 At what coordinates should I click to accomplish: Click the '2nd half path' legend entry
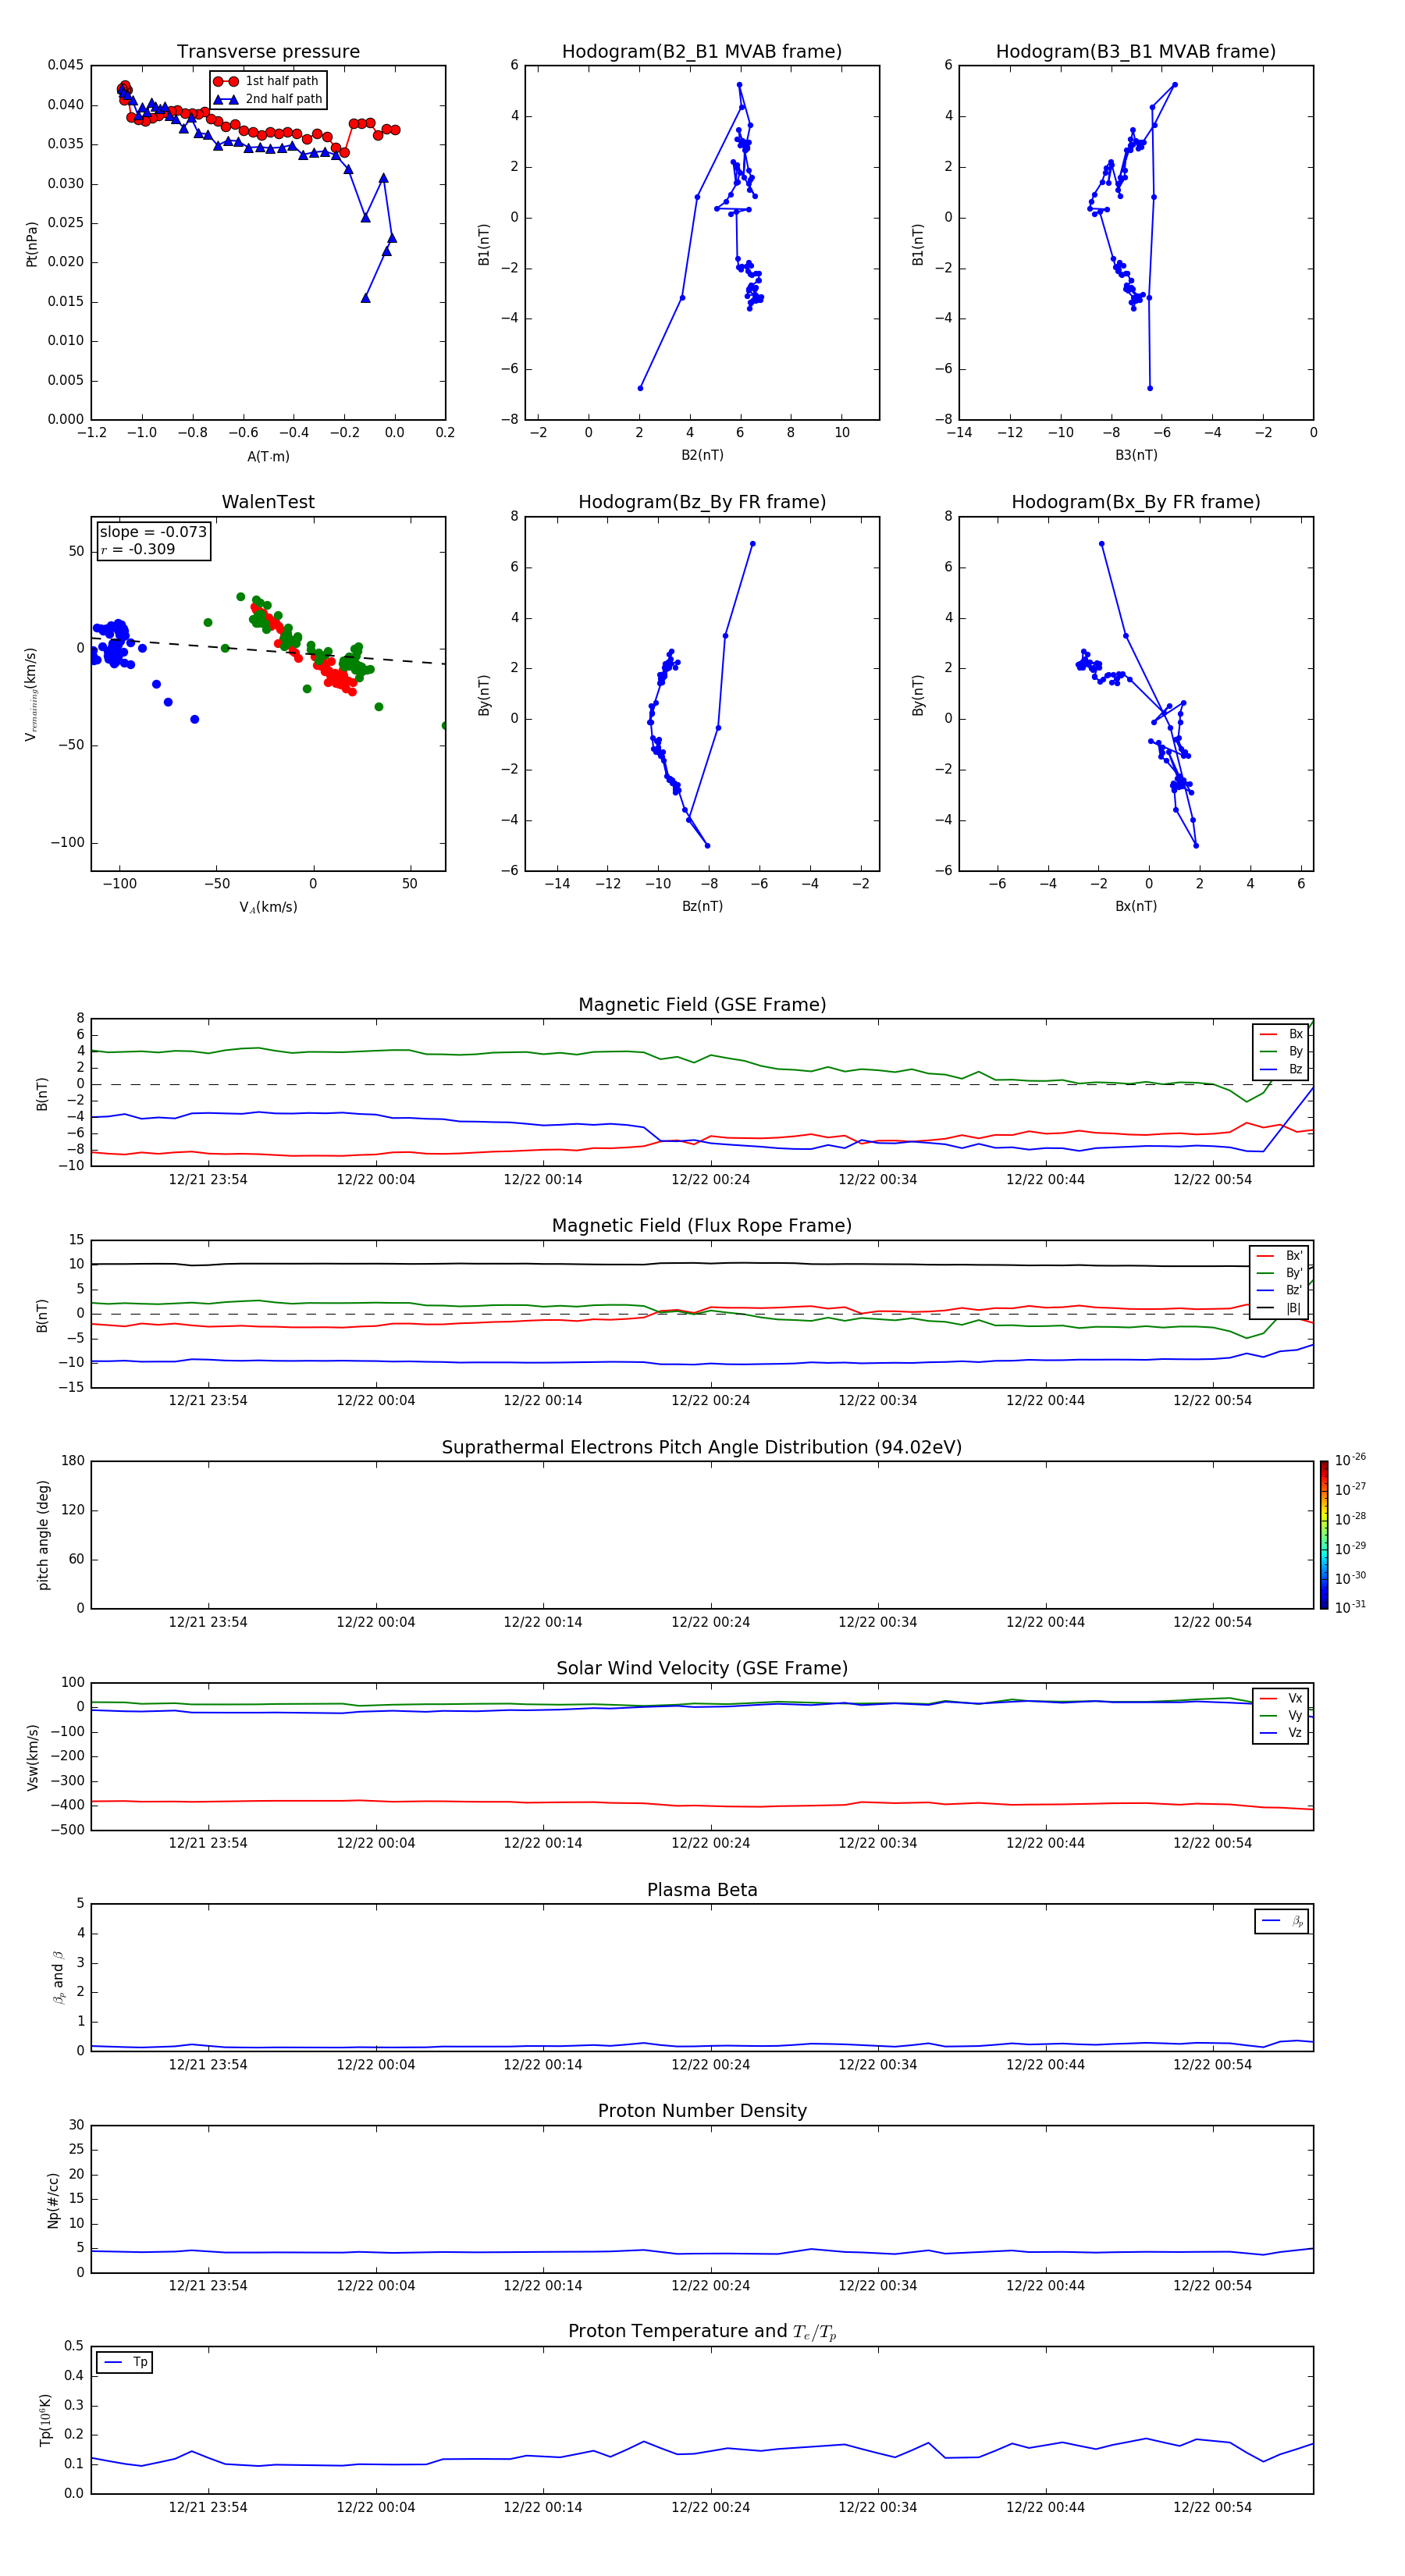[269, 99]
